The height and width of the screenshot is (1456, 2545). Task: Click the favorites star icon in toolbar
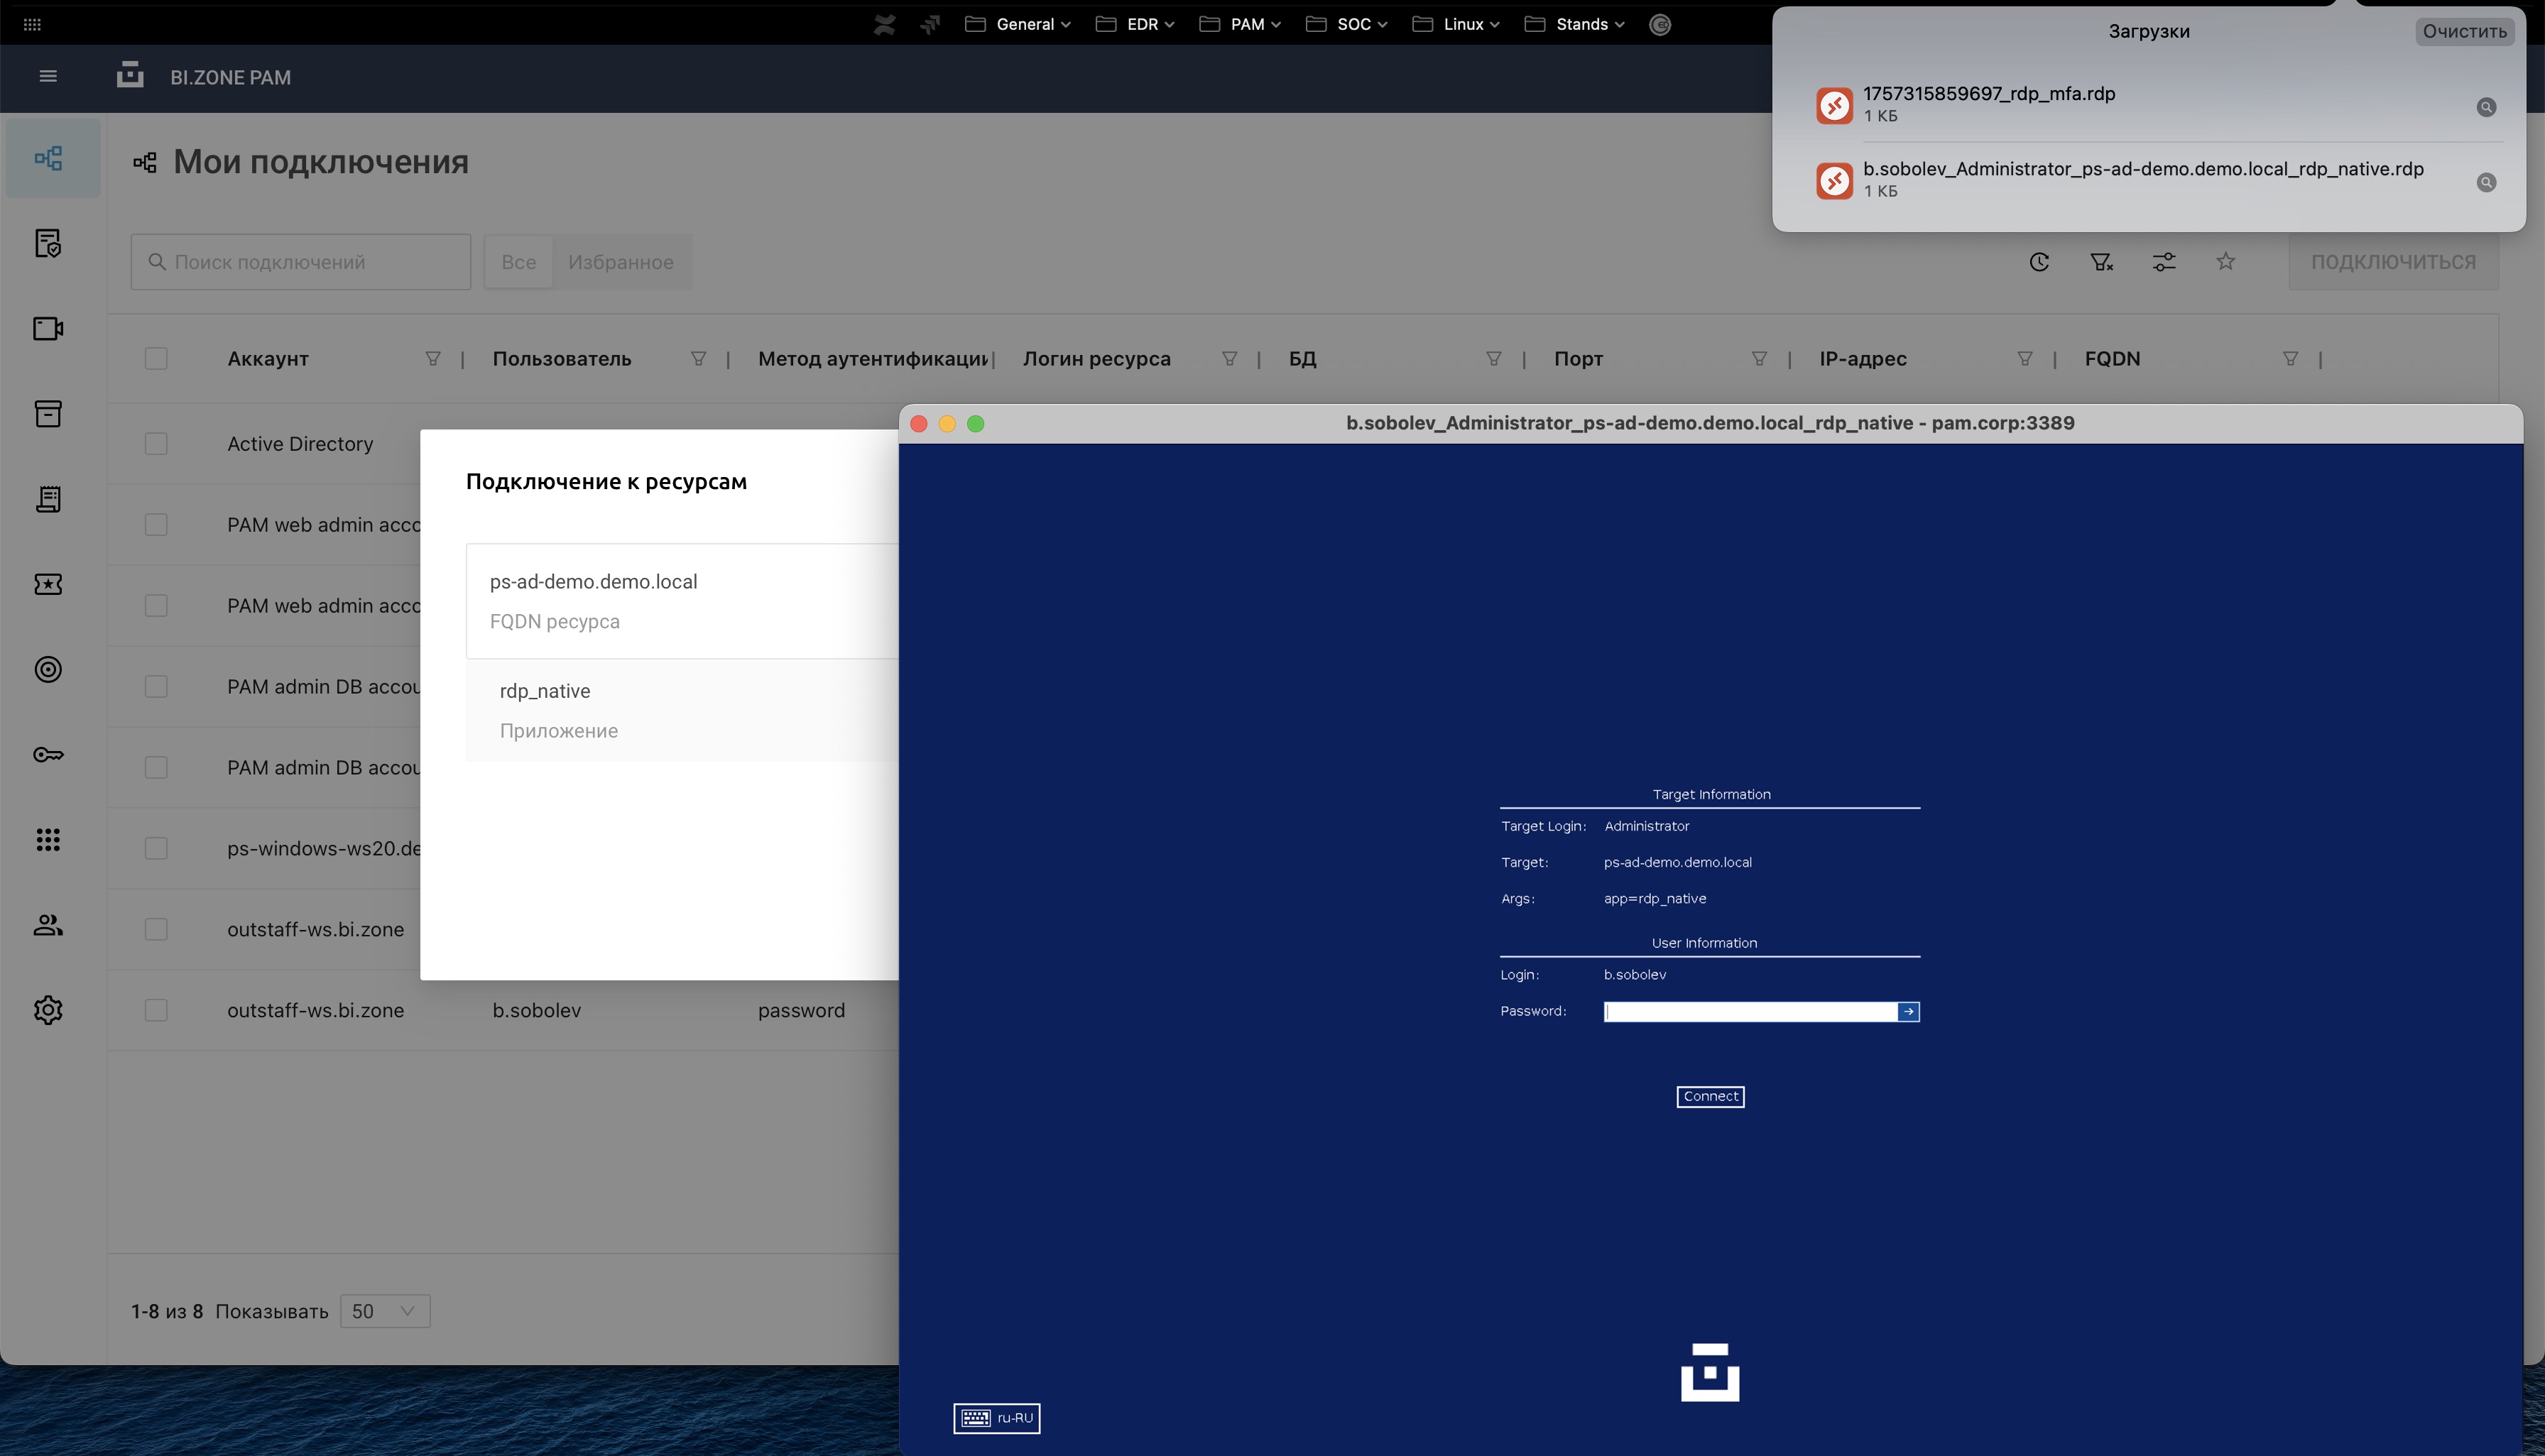2225,262
